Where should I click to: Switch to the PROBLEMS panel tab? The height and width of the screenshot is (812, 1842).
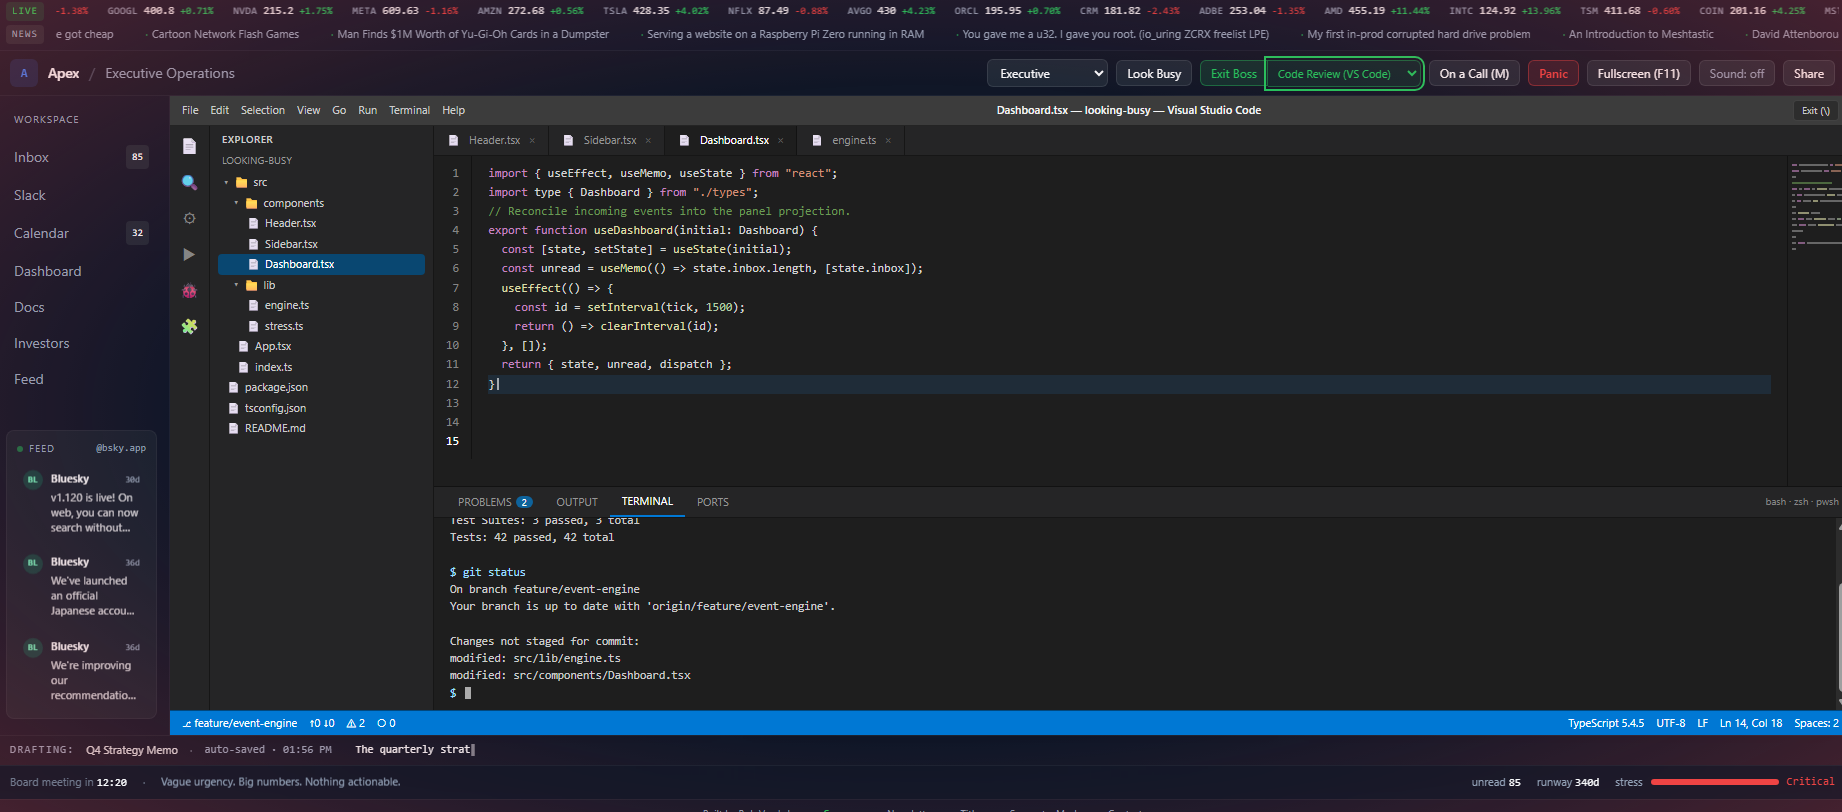point(494,502)
